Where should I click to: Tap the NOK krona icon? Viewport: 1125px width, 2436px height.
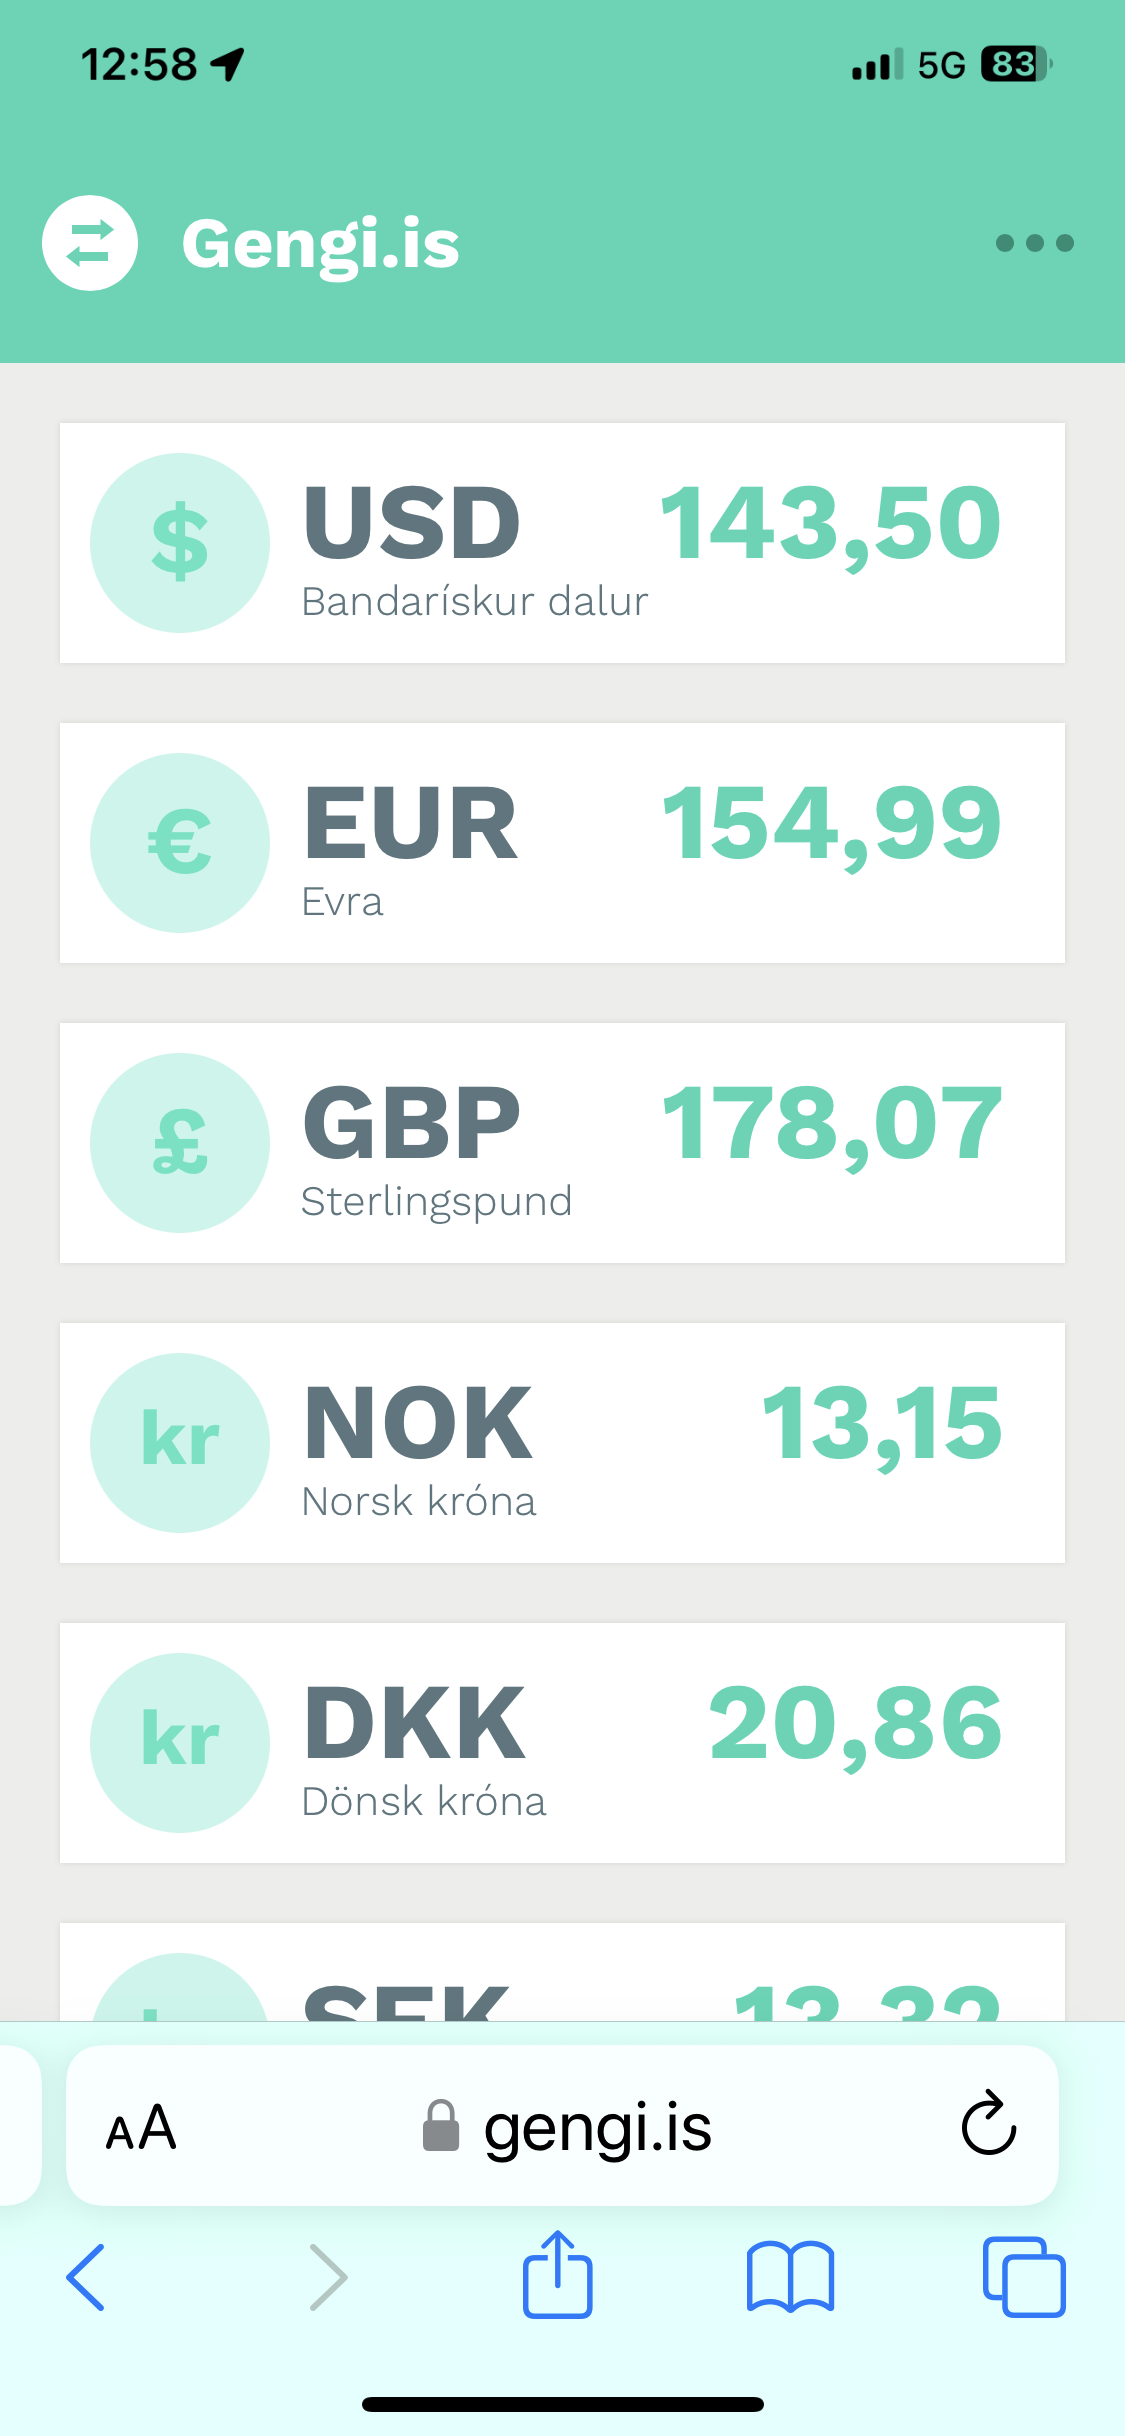tap(180, 1443)
